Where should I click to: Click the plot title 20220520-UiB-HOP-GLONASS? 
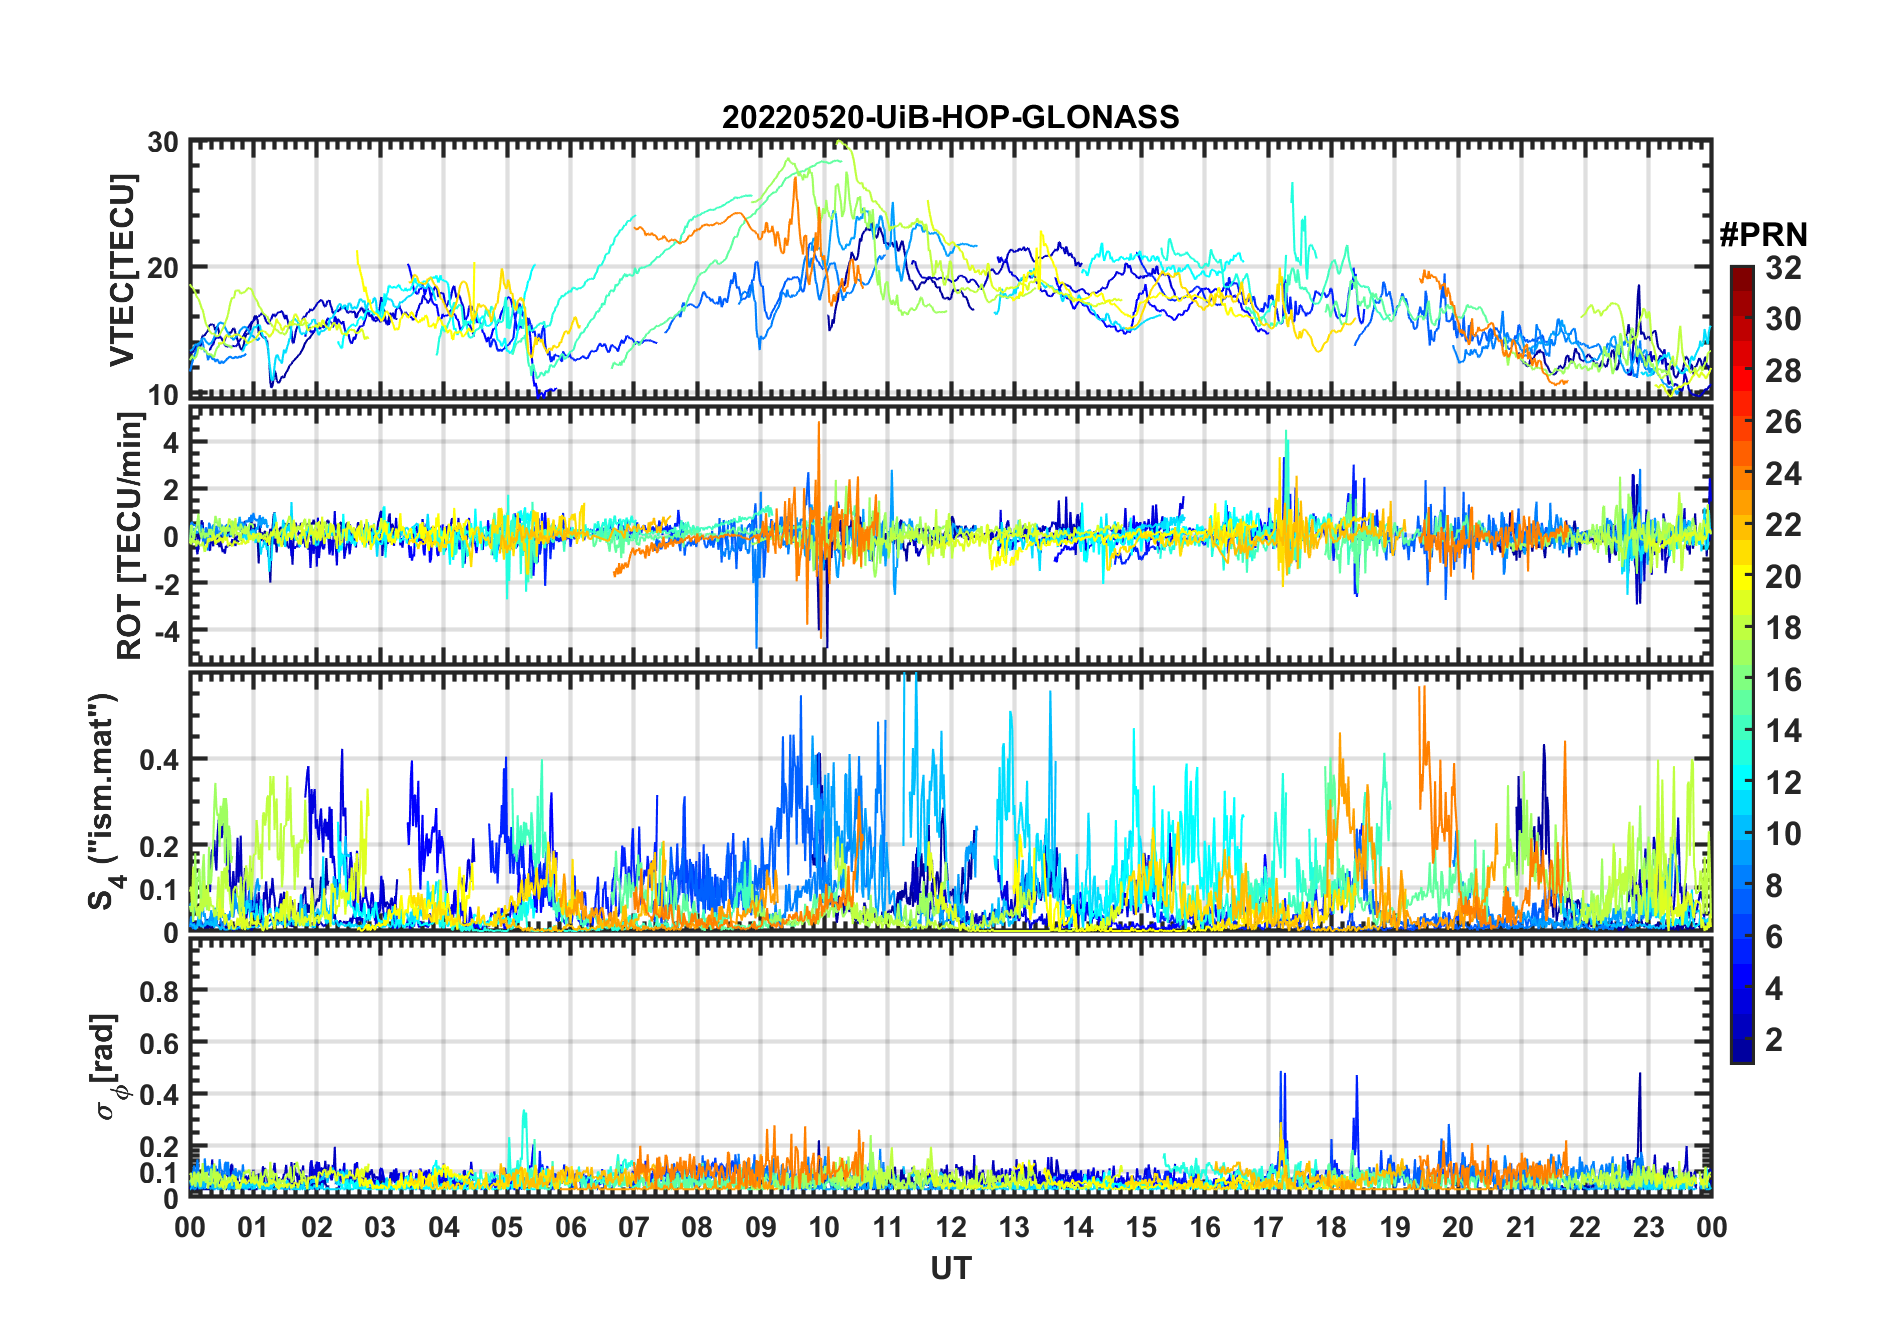click(x=950, y=117)
